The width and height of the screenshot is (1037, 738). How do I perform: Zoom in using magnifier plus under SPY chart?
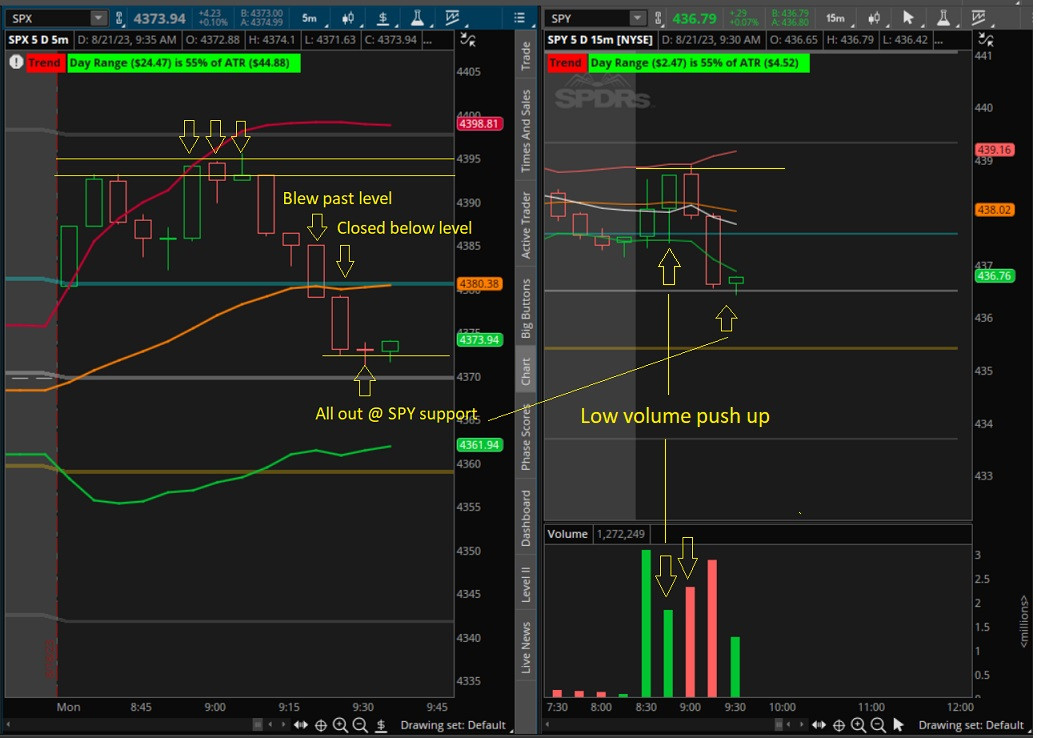[858, 725]
